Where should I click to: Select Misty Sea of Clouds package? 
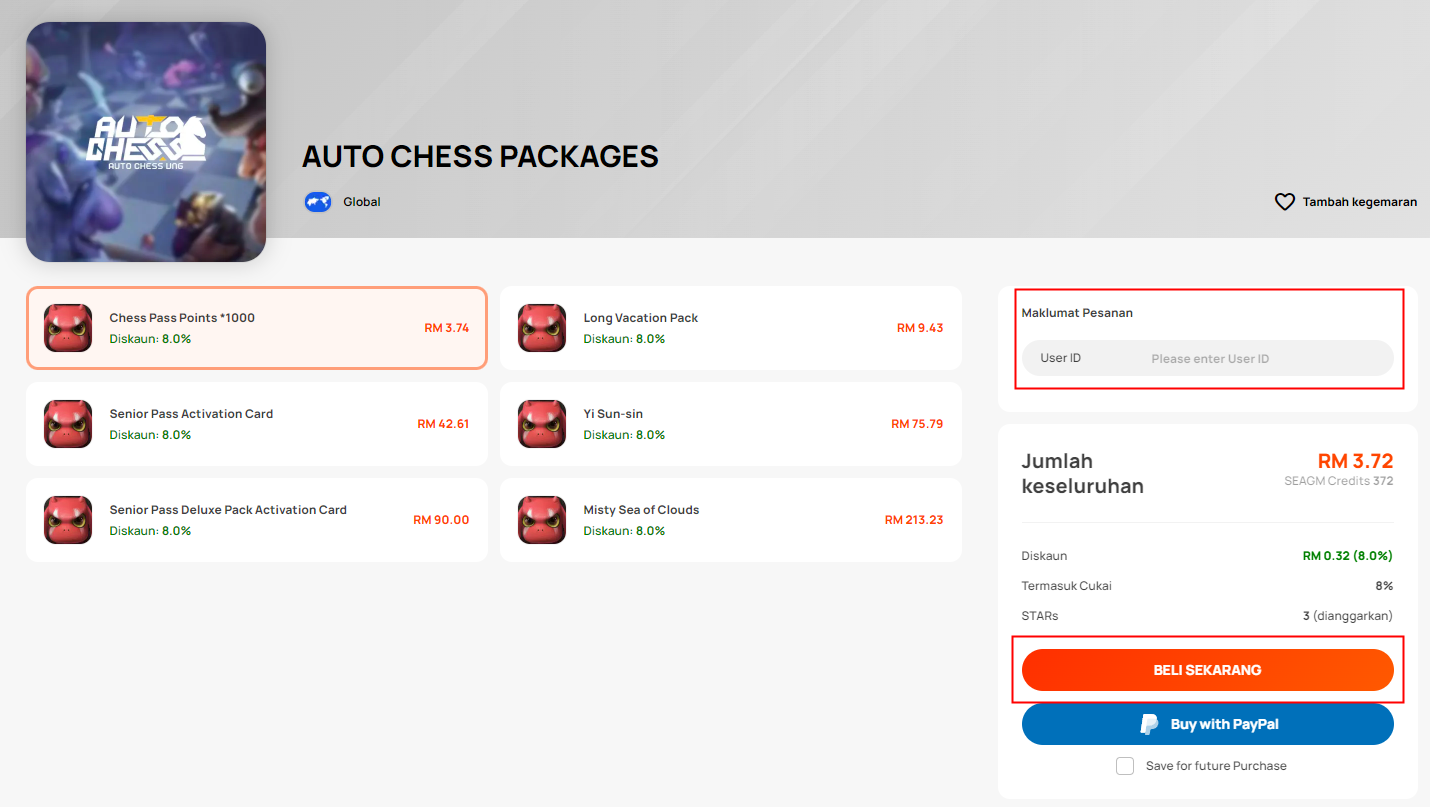click(x=730, y=520)
